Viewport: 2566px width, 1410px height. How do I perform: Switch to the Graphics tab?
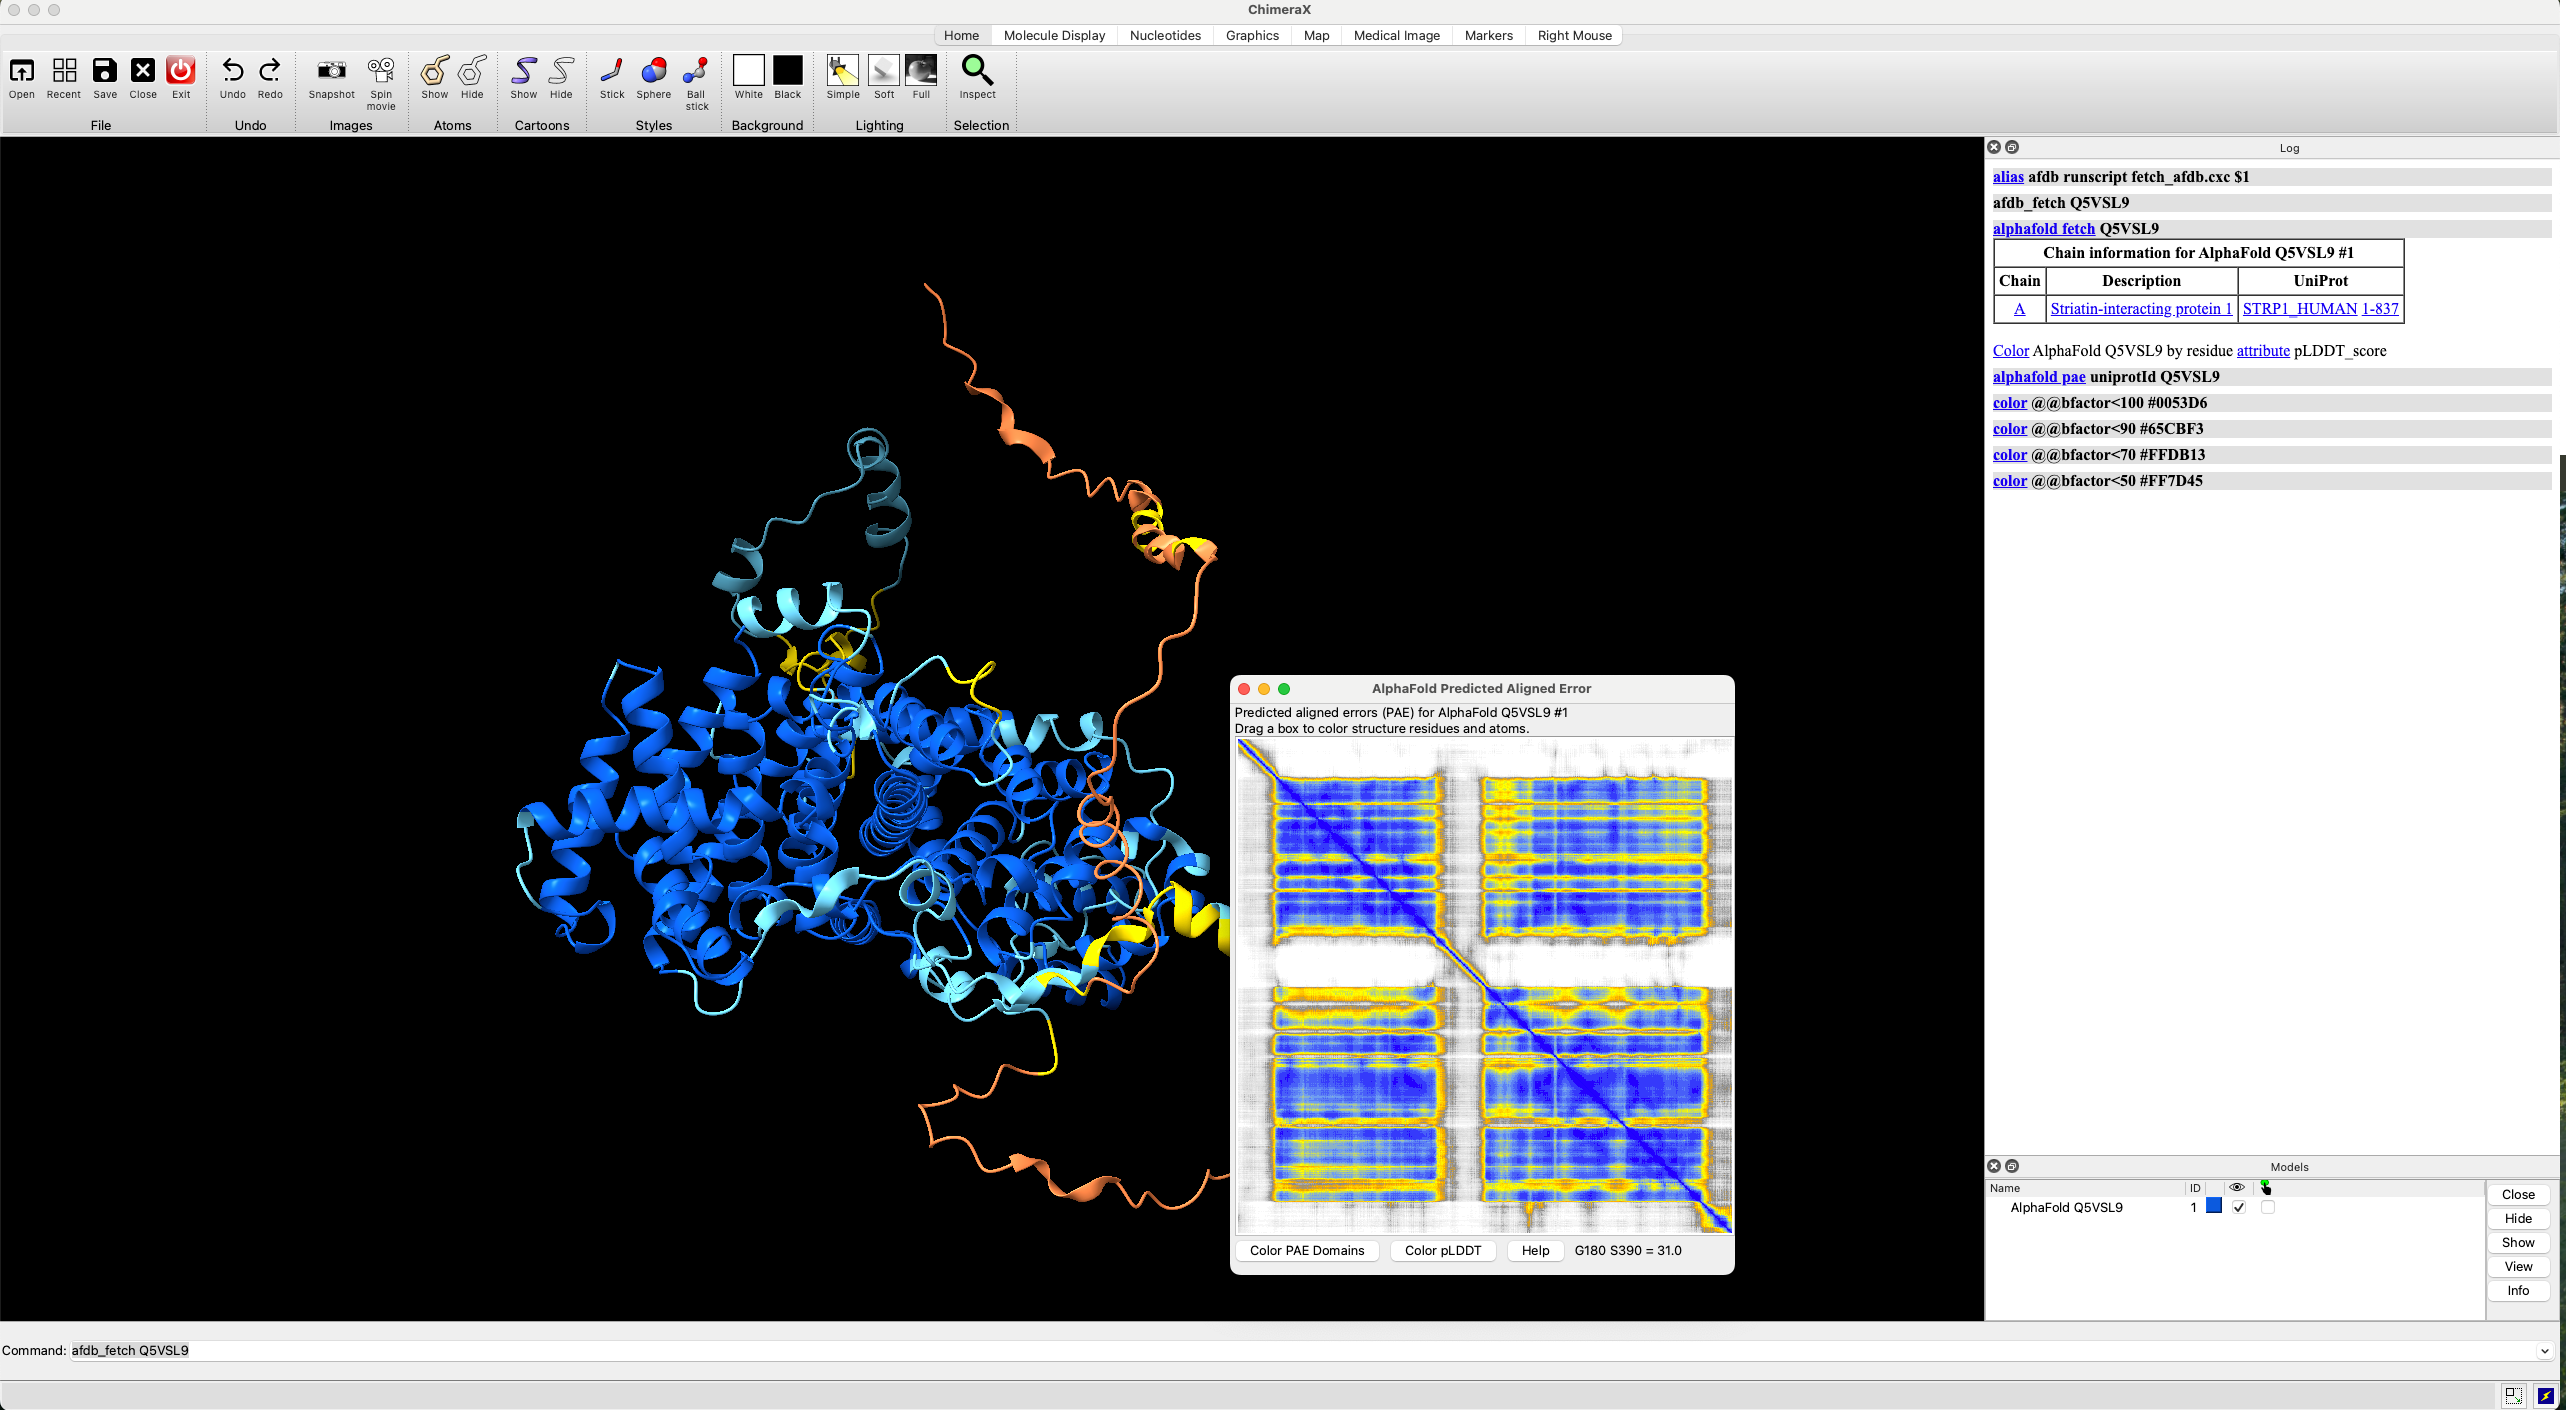tap(1252, 35)
